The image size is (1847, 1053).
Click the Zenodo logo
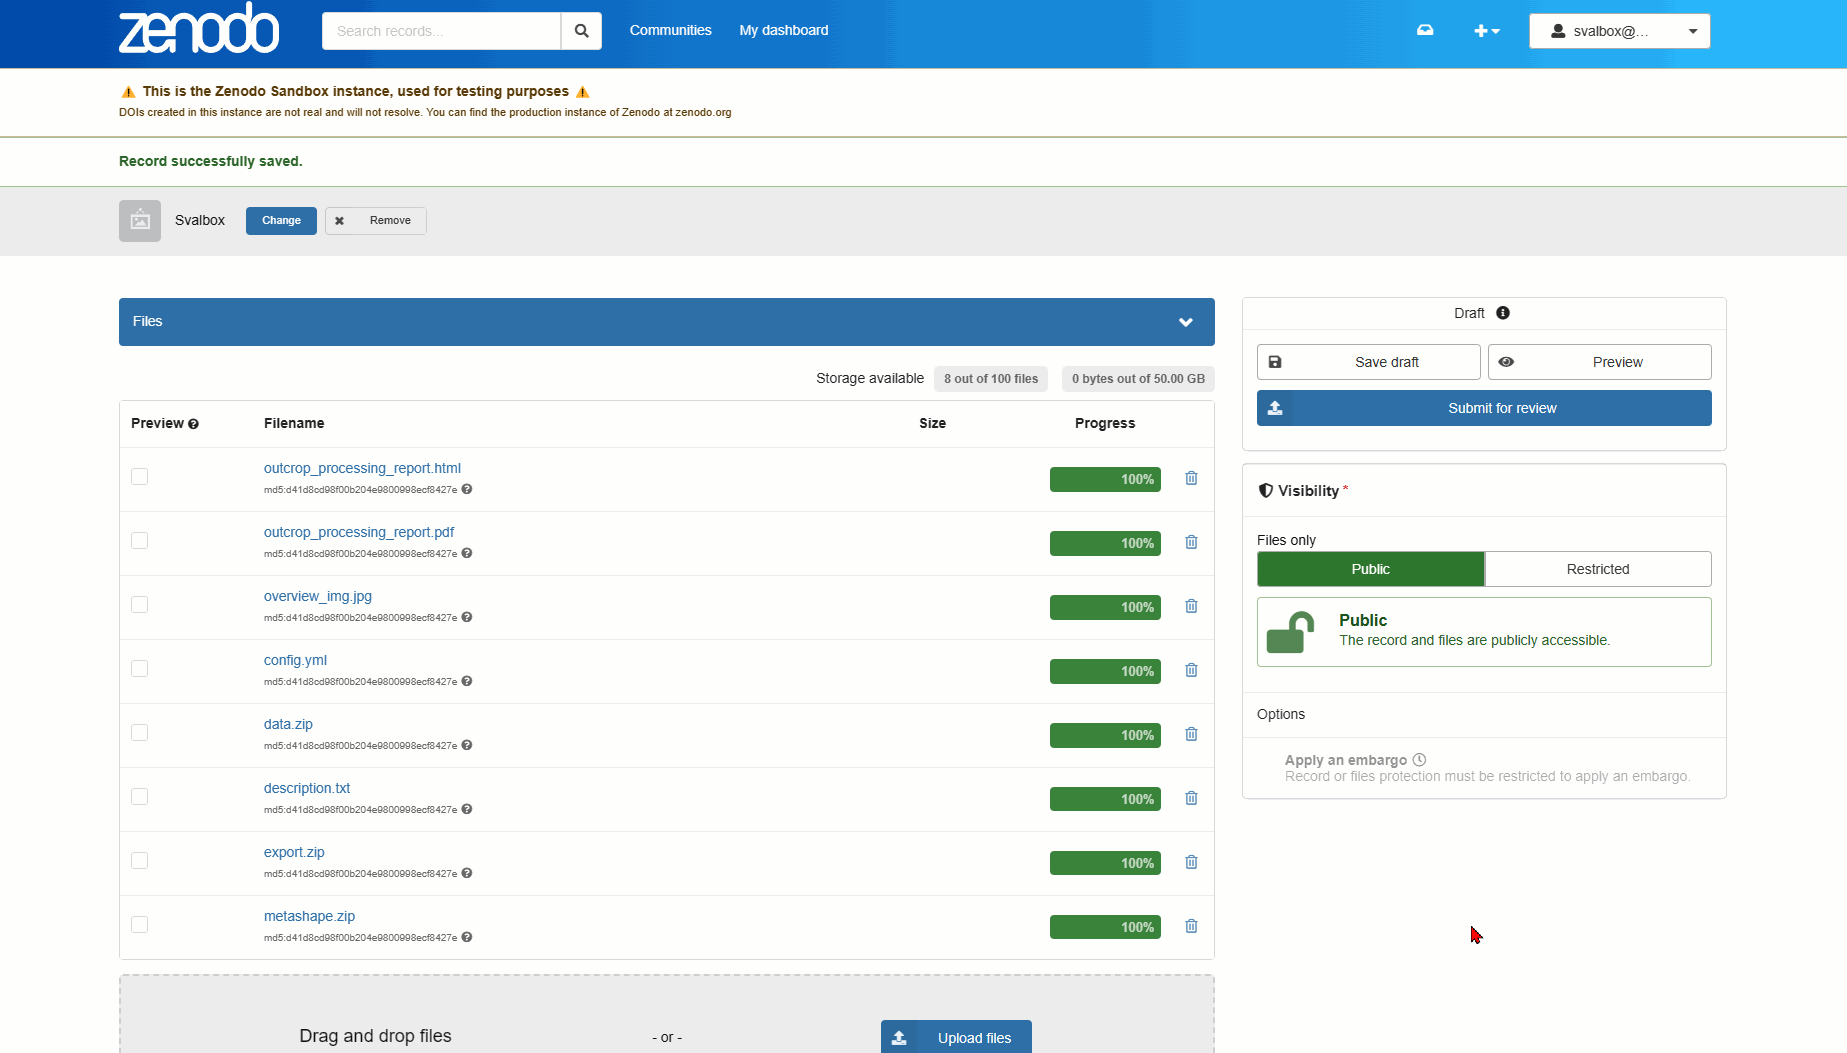199,28
